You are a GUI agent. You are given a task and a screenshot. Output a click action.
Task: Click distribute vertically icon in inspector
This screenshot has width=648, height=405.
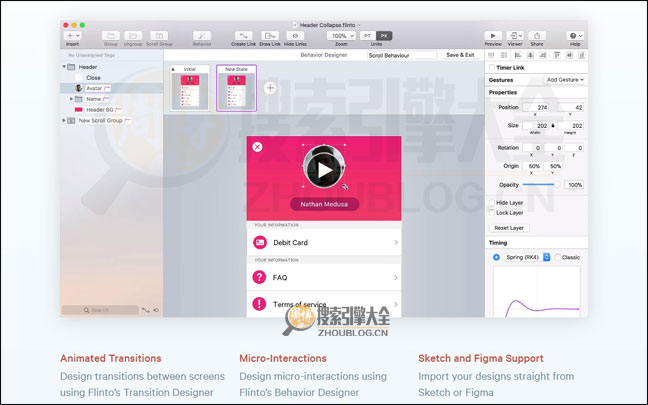[x=504, y=55]
